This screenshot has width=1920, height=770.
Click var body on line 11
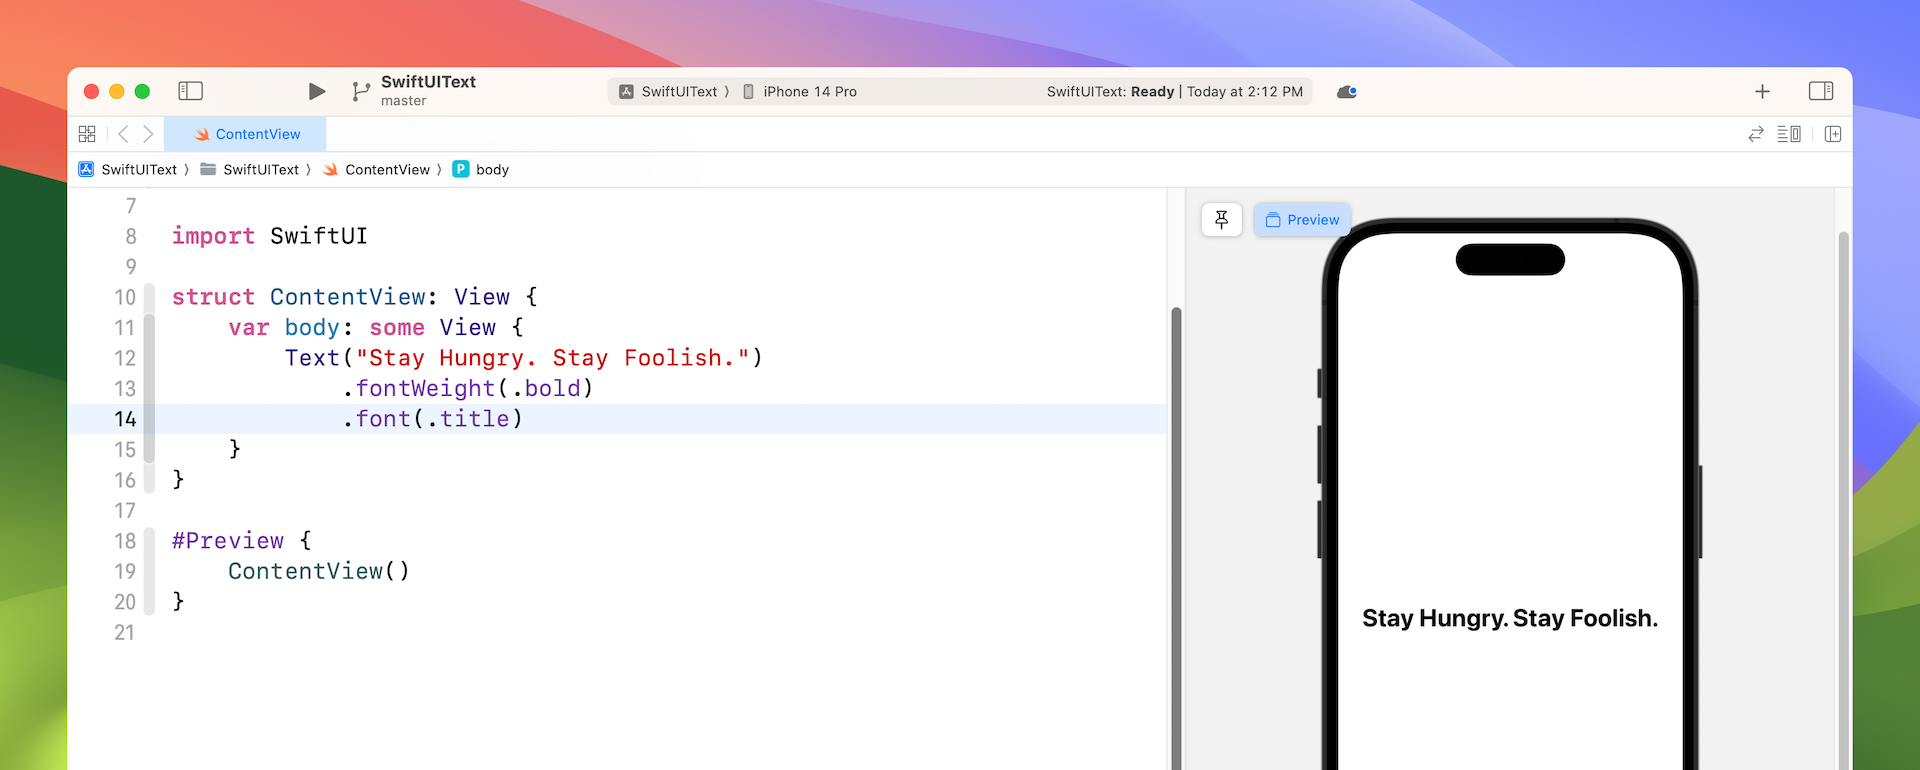pyautogui.click(x=284, y=328)
